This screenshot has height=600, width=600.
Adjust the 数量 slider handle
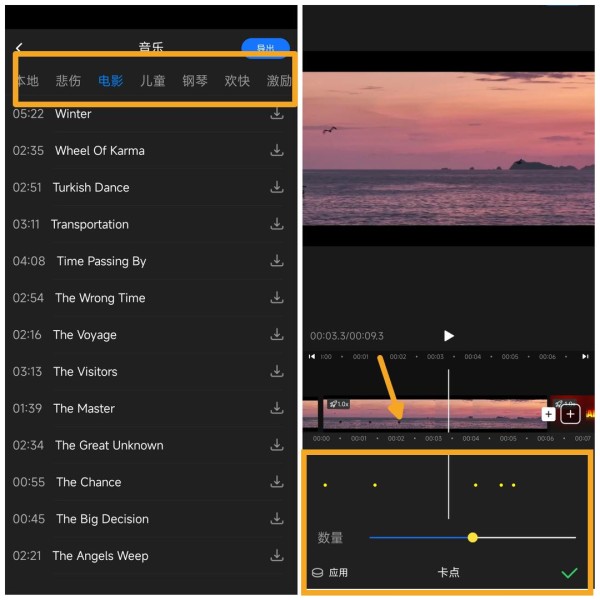coord(473,538)
